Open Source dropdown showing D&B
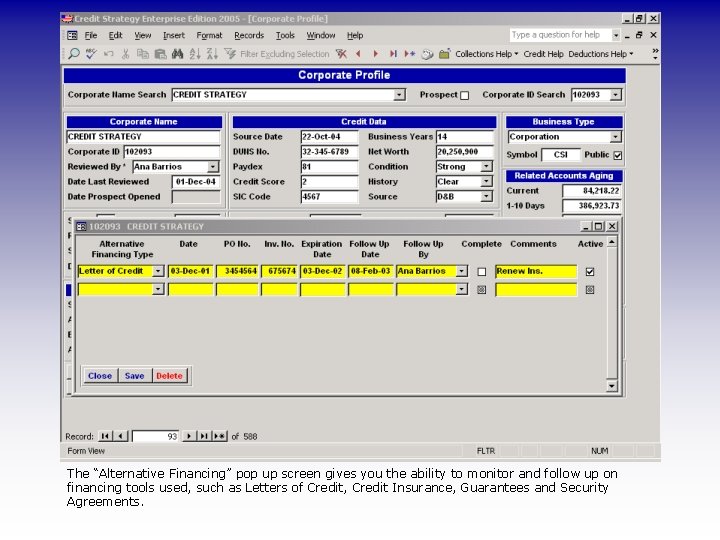The height and width of the screenshot is (540, 720). [x=486, y=197]
